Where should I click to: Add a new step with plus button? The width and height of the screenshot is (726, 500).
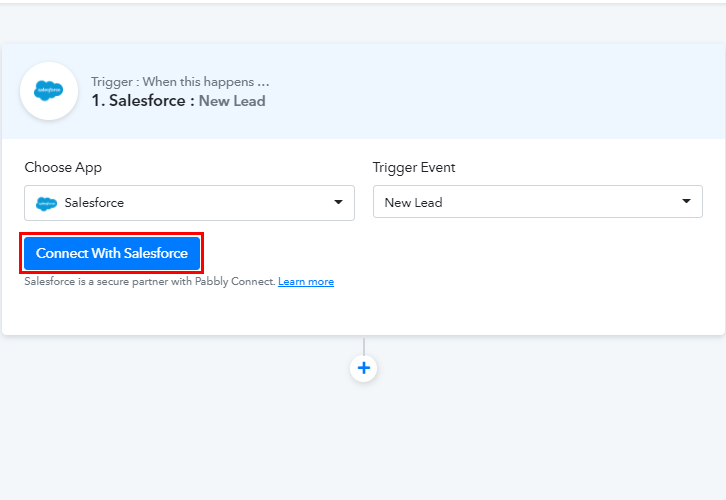[x=363, y=369]
